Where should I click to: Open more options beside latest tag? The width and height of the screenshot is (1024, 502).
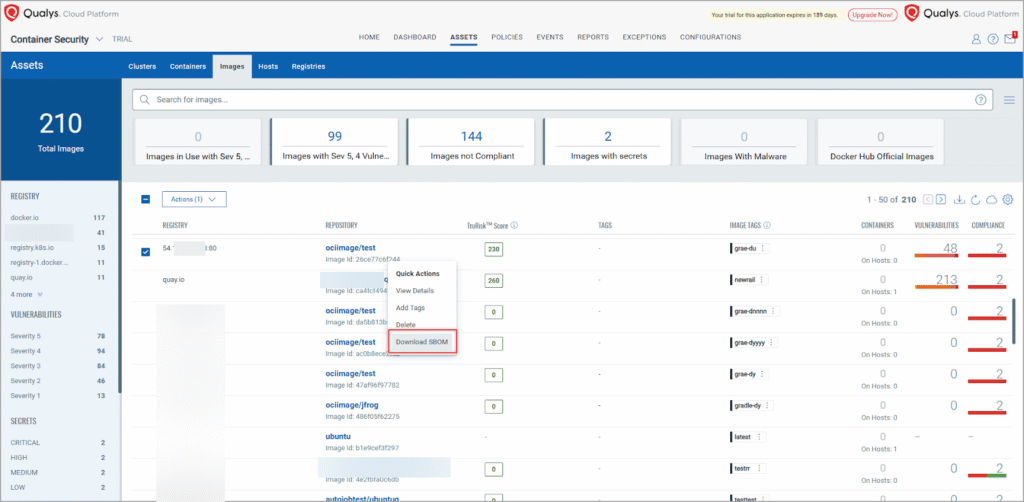click(758, 436)
